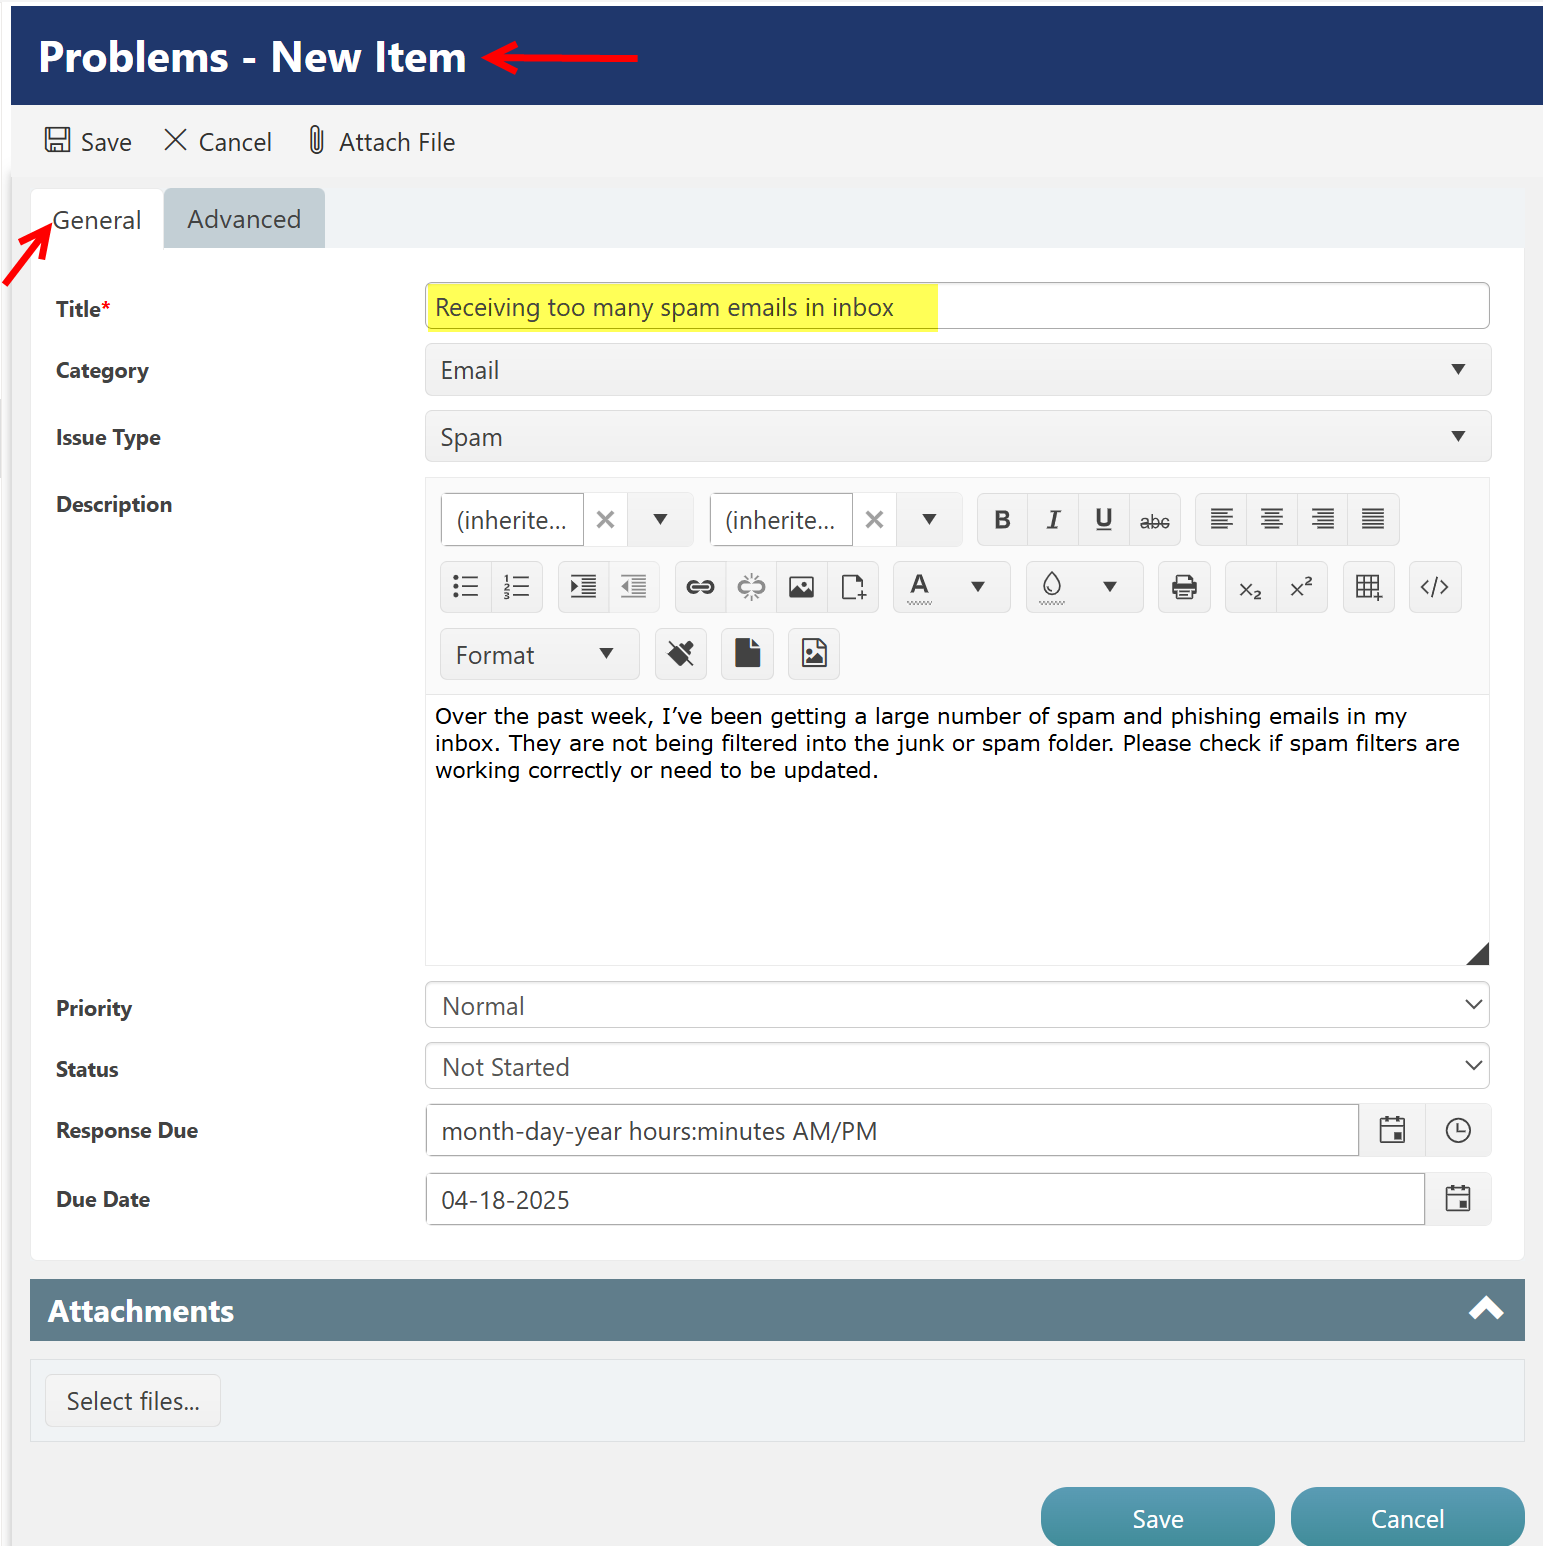The width and height of the screenshot is (1543, 1546).
Task: Insert a hyperlink in the description
Action: 700,587
